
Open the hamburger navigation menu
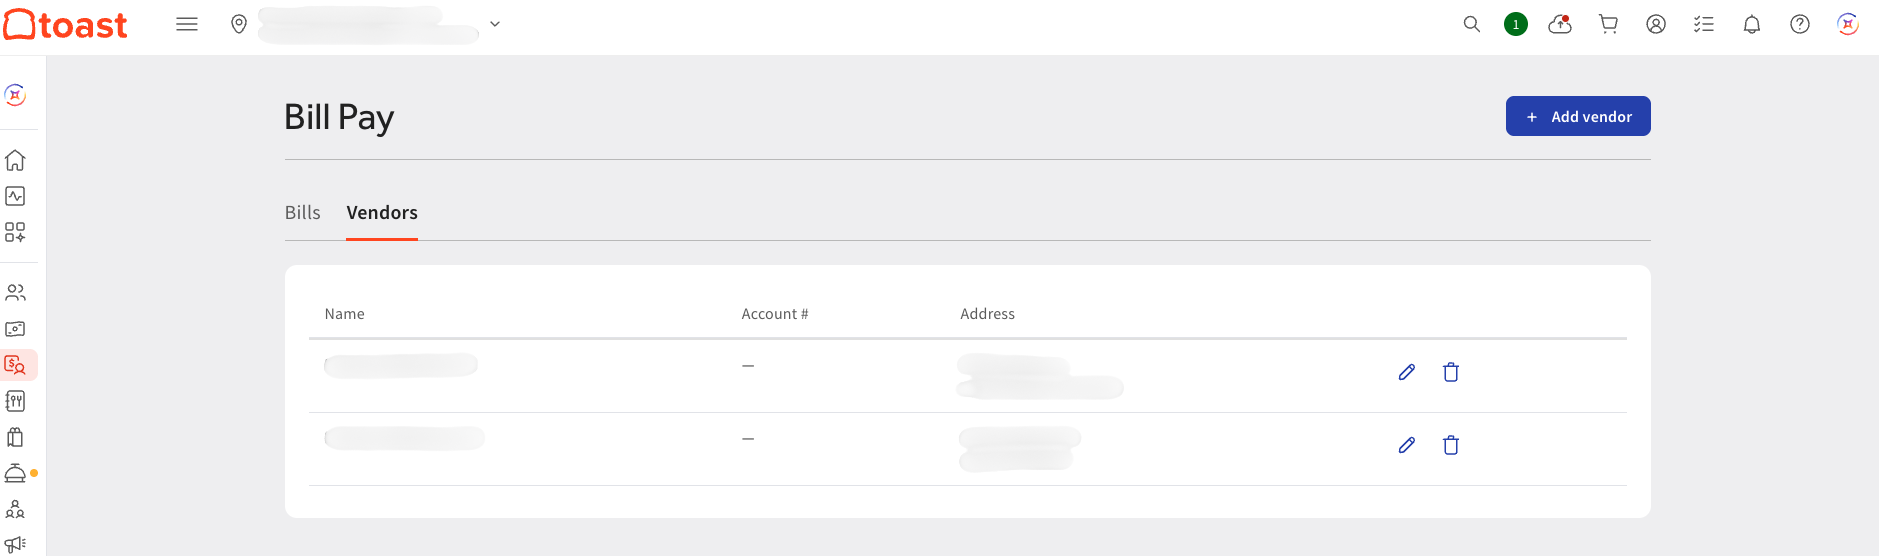187,24
